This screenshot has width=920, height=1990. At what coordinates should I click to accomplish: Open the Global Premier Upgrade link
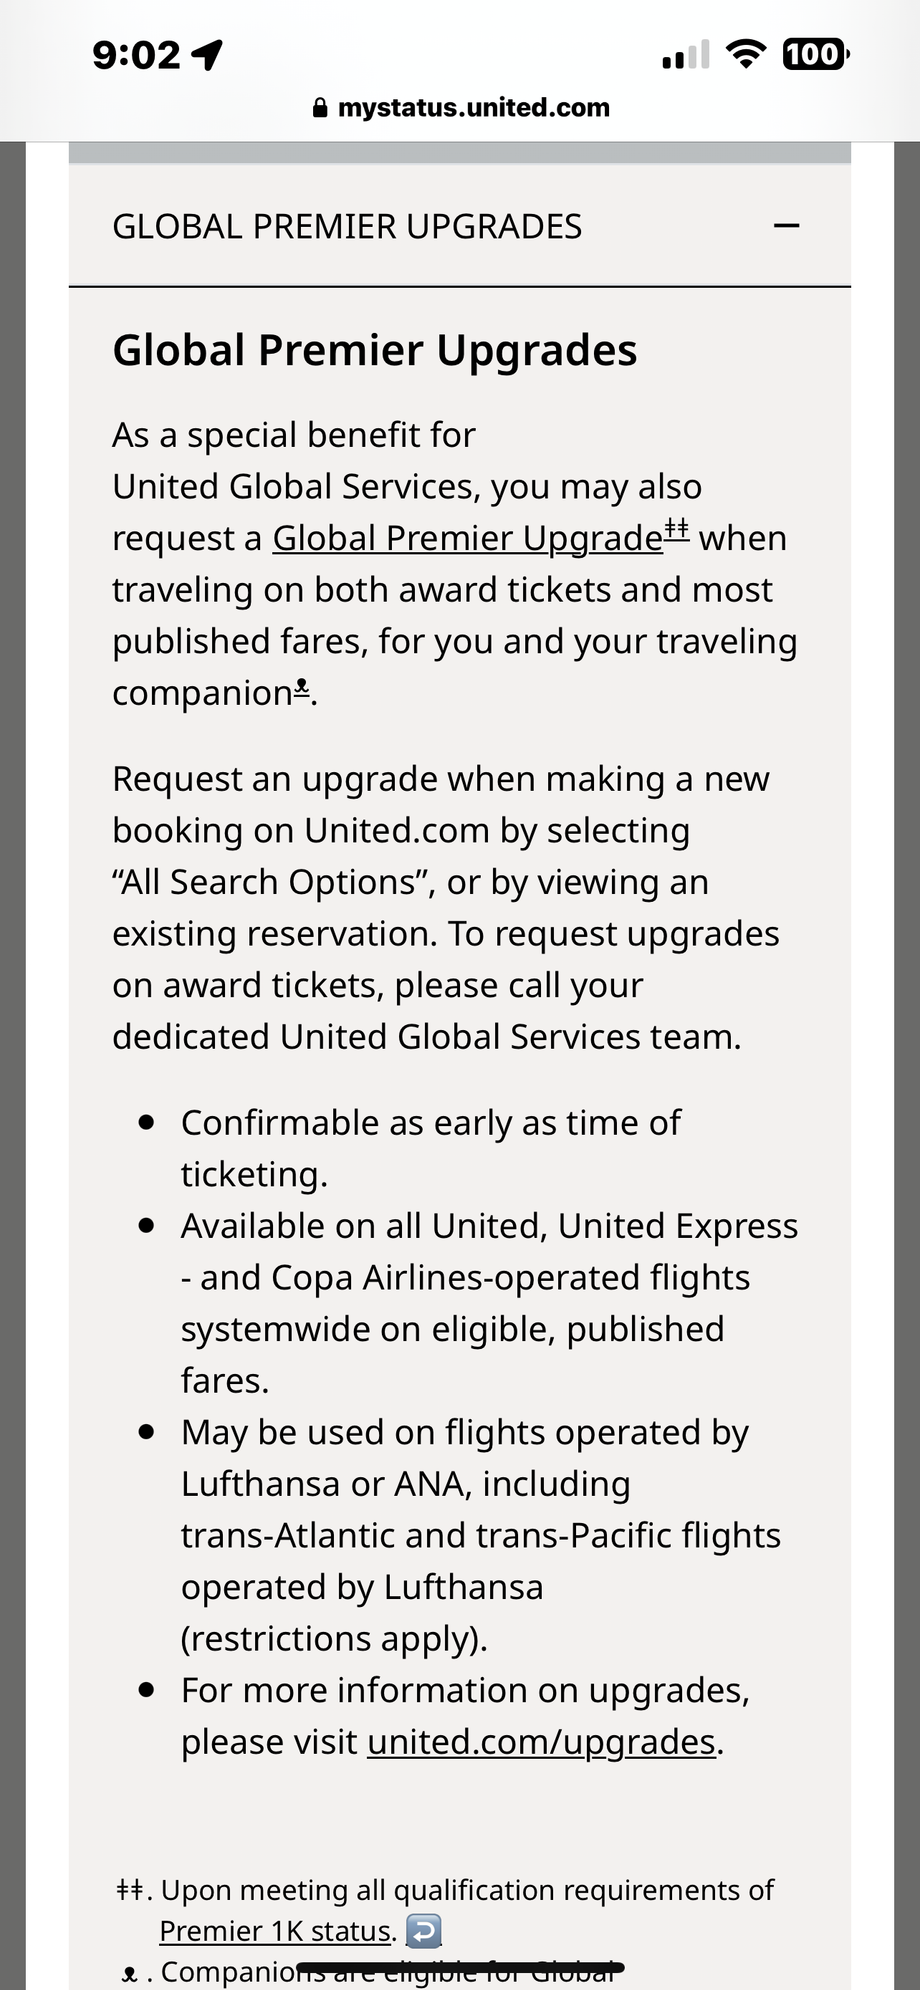467,539
